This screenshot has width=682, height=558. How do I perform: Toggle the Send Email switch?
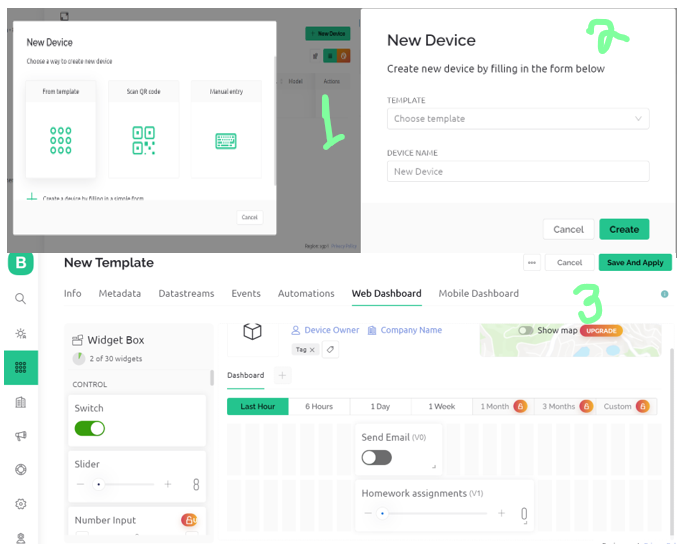tap(377, 458)
